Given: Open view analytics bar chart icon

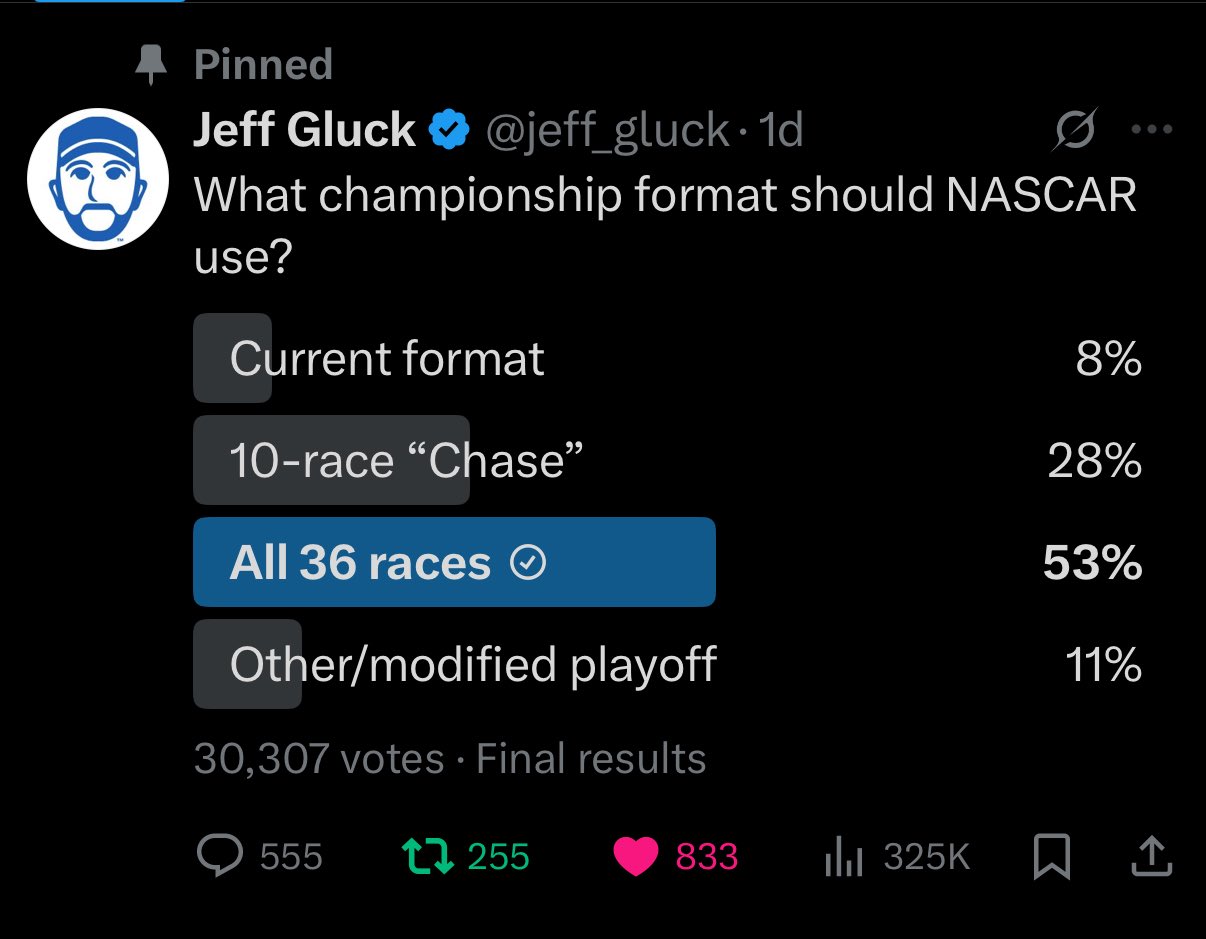Looking at the screenshot, I should 842,857.
